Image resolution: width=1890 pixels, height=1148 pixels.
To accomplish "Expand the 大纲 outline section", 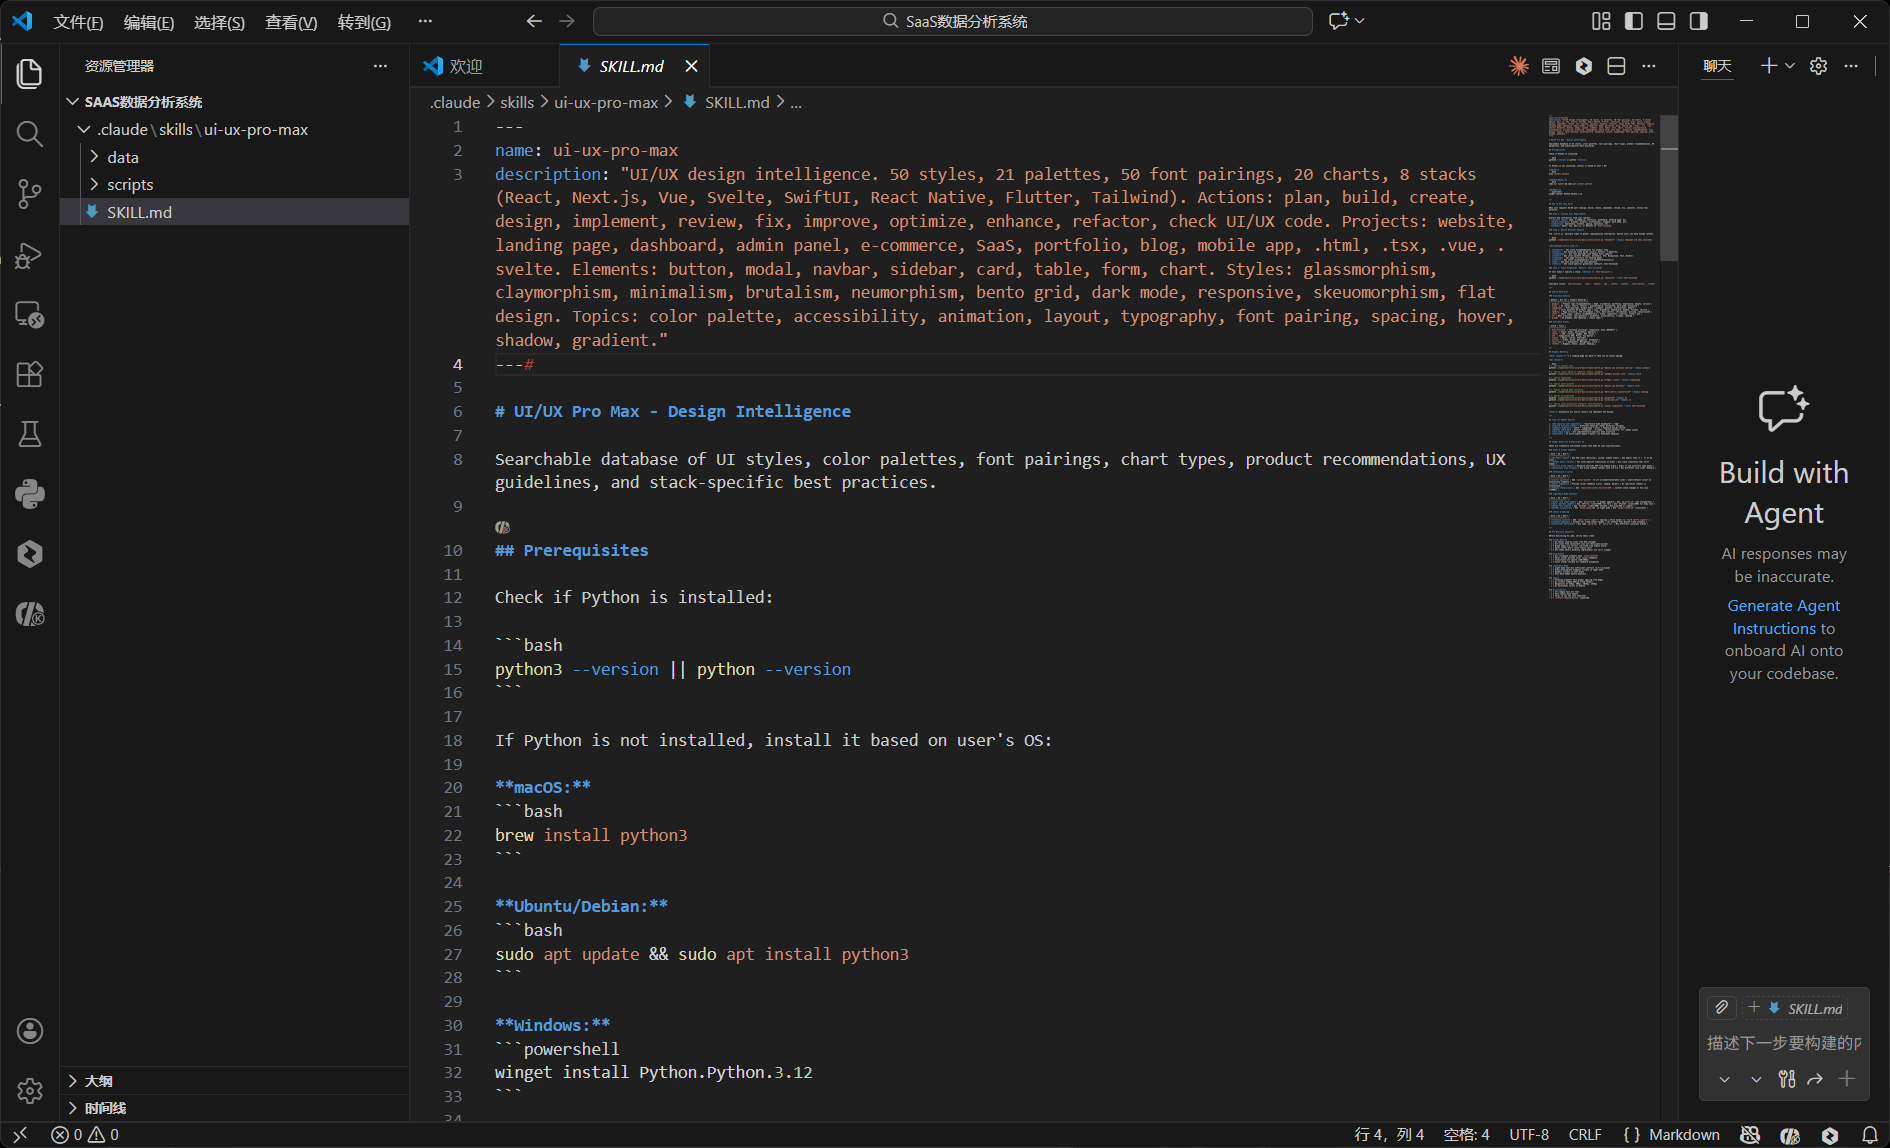I will pos(73,1081).
